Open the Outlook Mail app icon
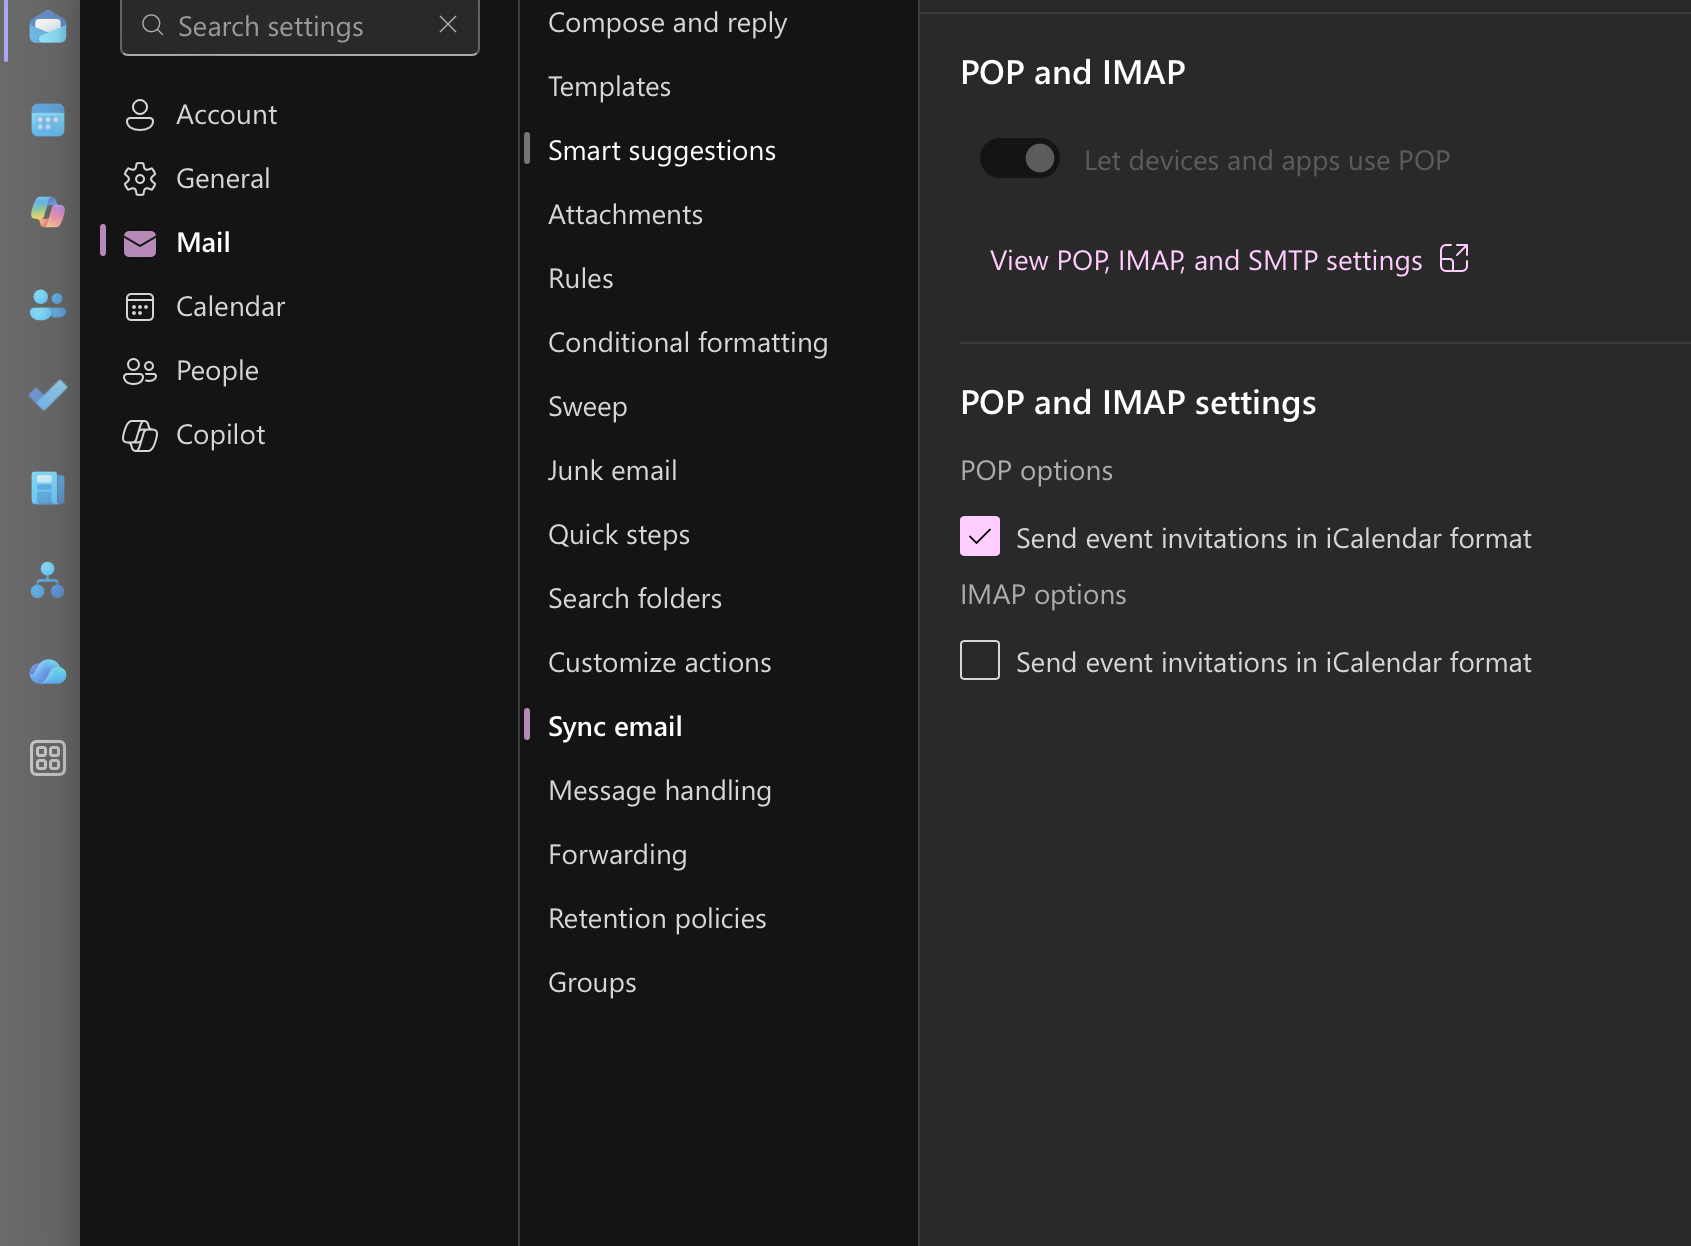 (x=47, y=28)
